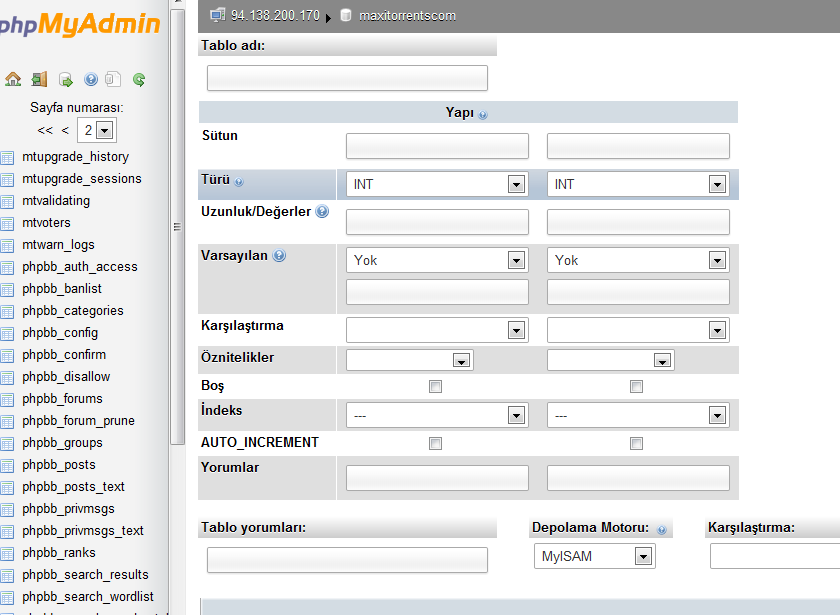The height and width of the screenshot is (615, 840).
Task: Focus the Tablo adı input field
Action: coord(347,78)
